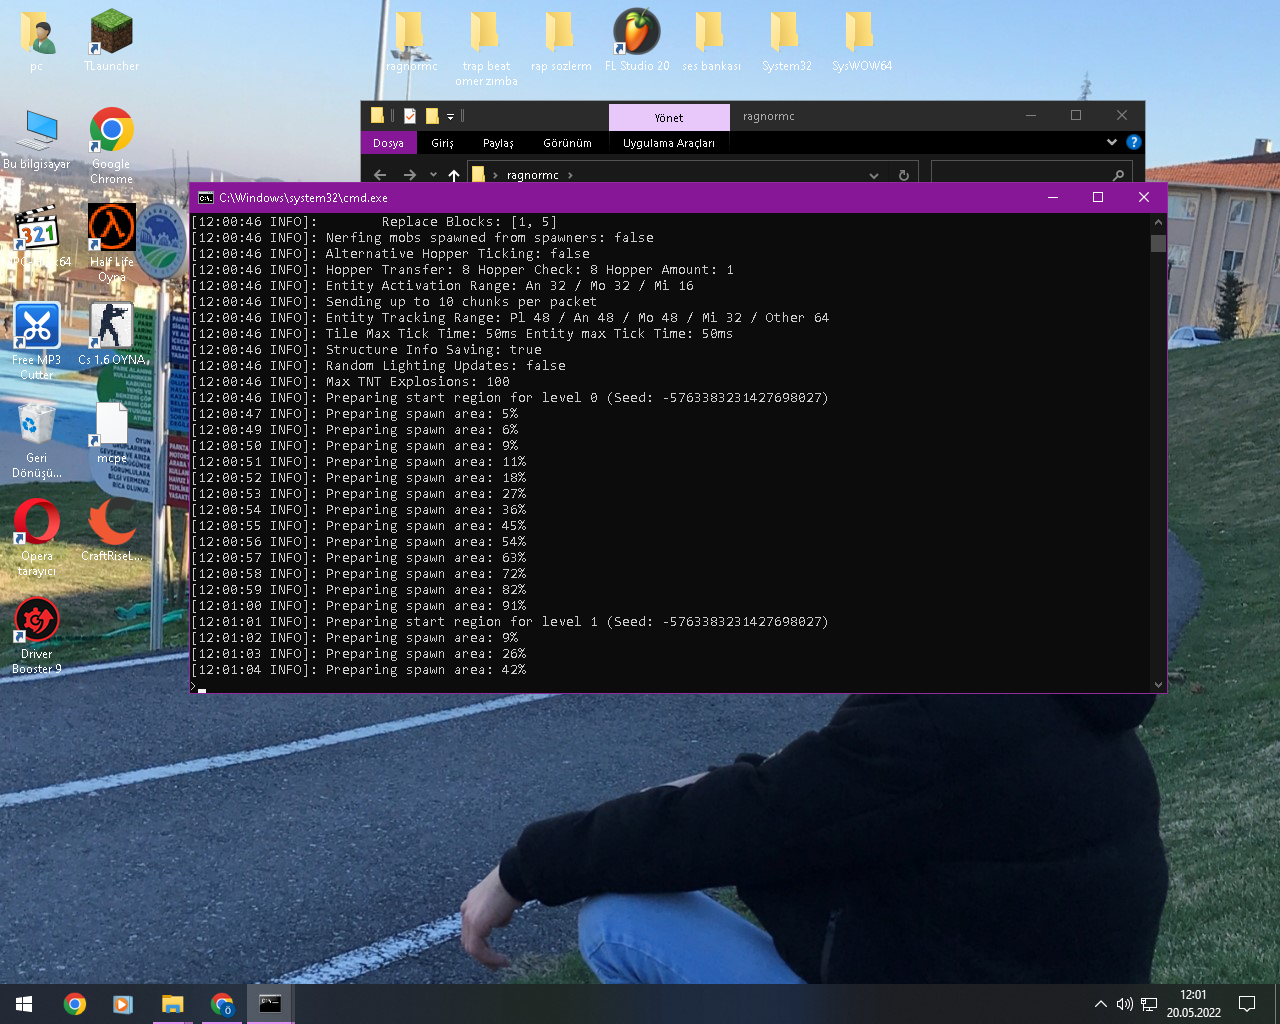This screenshot has height=1024, width=1280.
Task: Open the Geri Dönüşüm recycle bin
Action: pyautogui.click(x=37, y=439)
